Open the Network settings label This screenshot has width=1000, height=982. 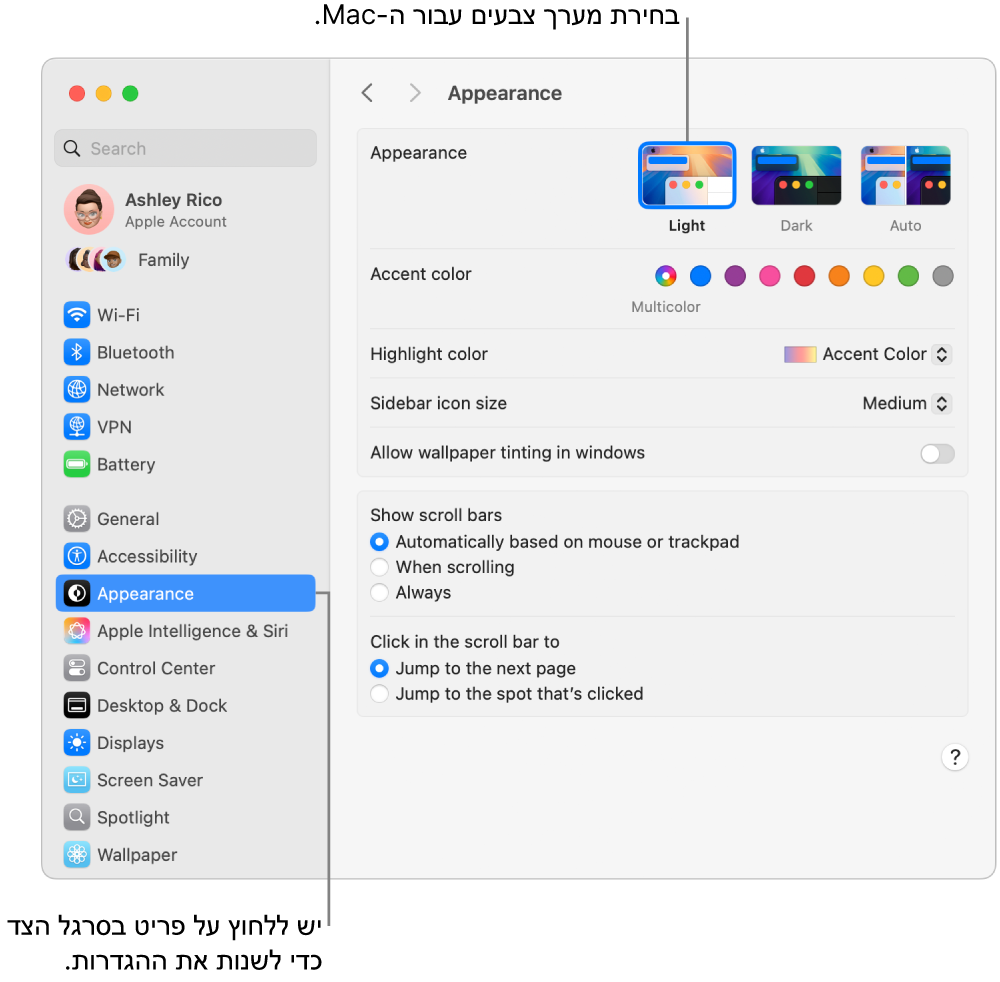[130, 390]
